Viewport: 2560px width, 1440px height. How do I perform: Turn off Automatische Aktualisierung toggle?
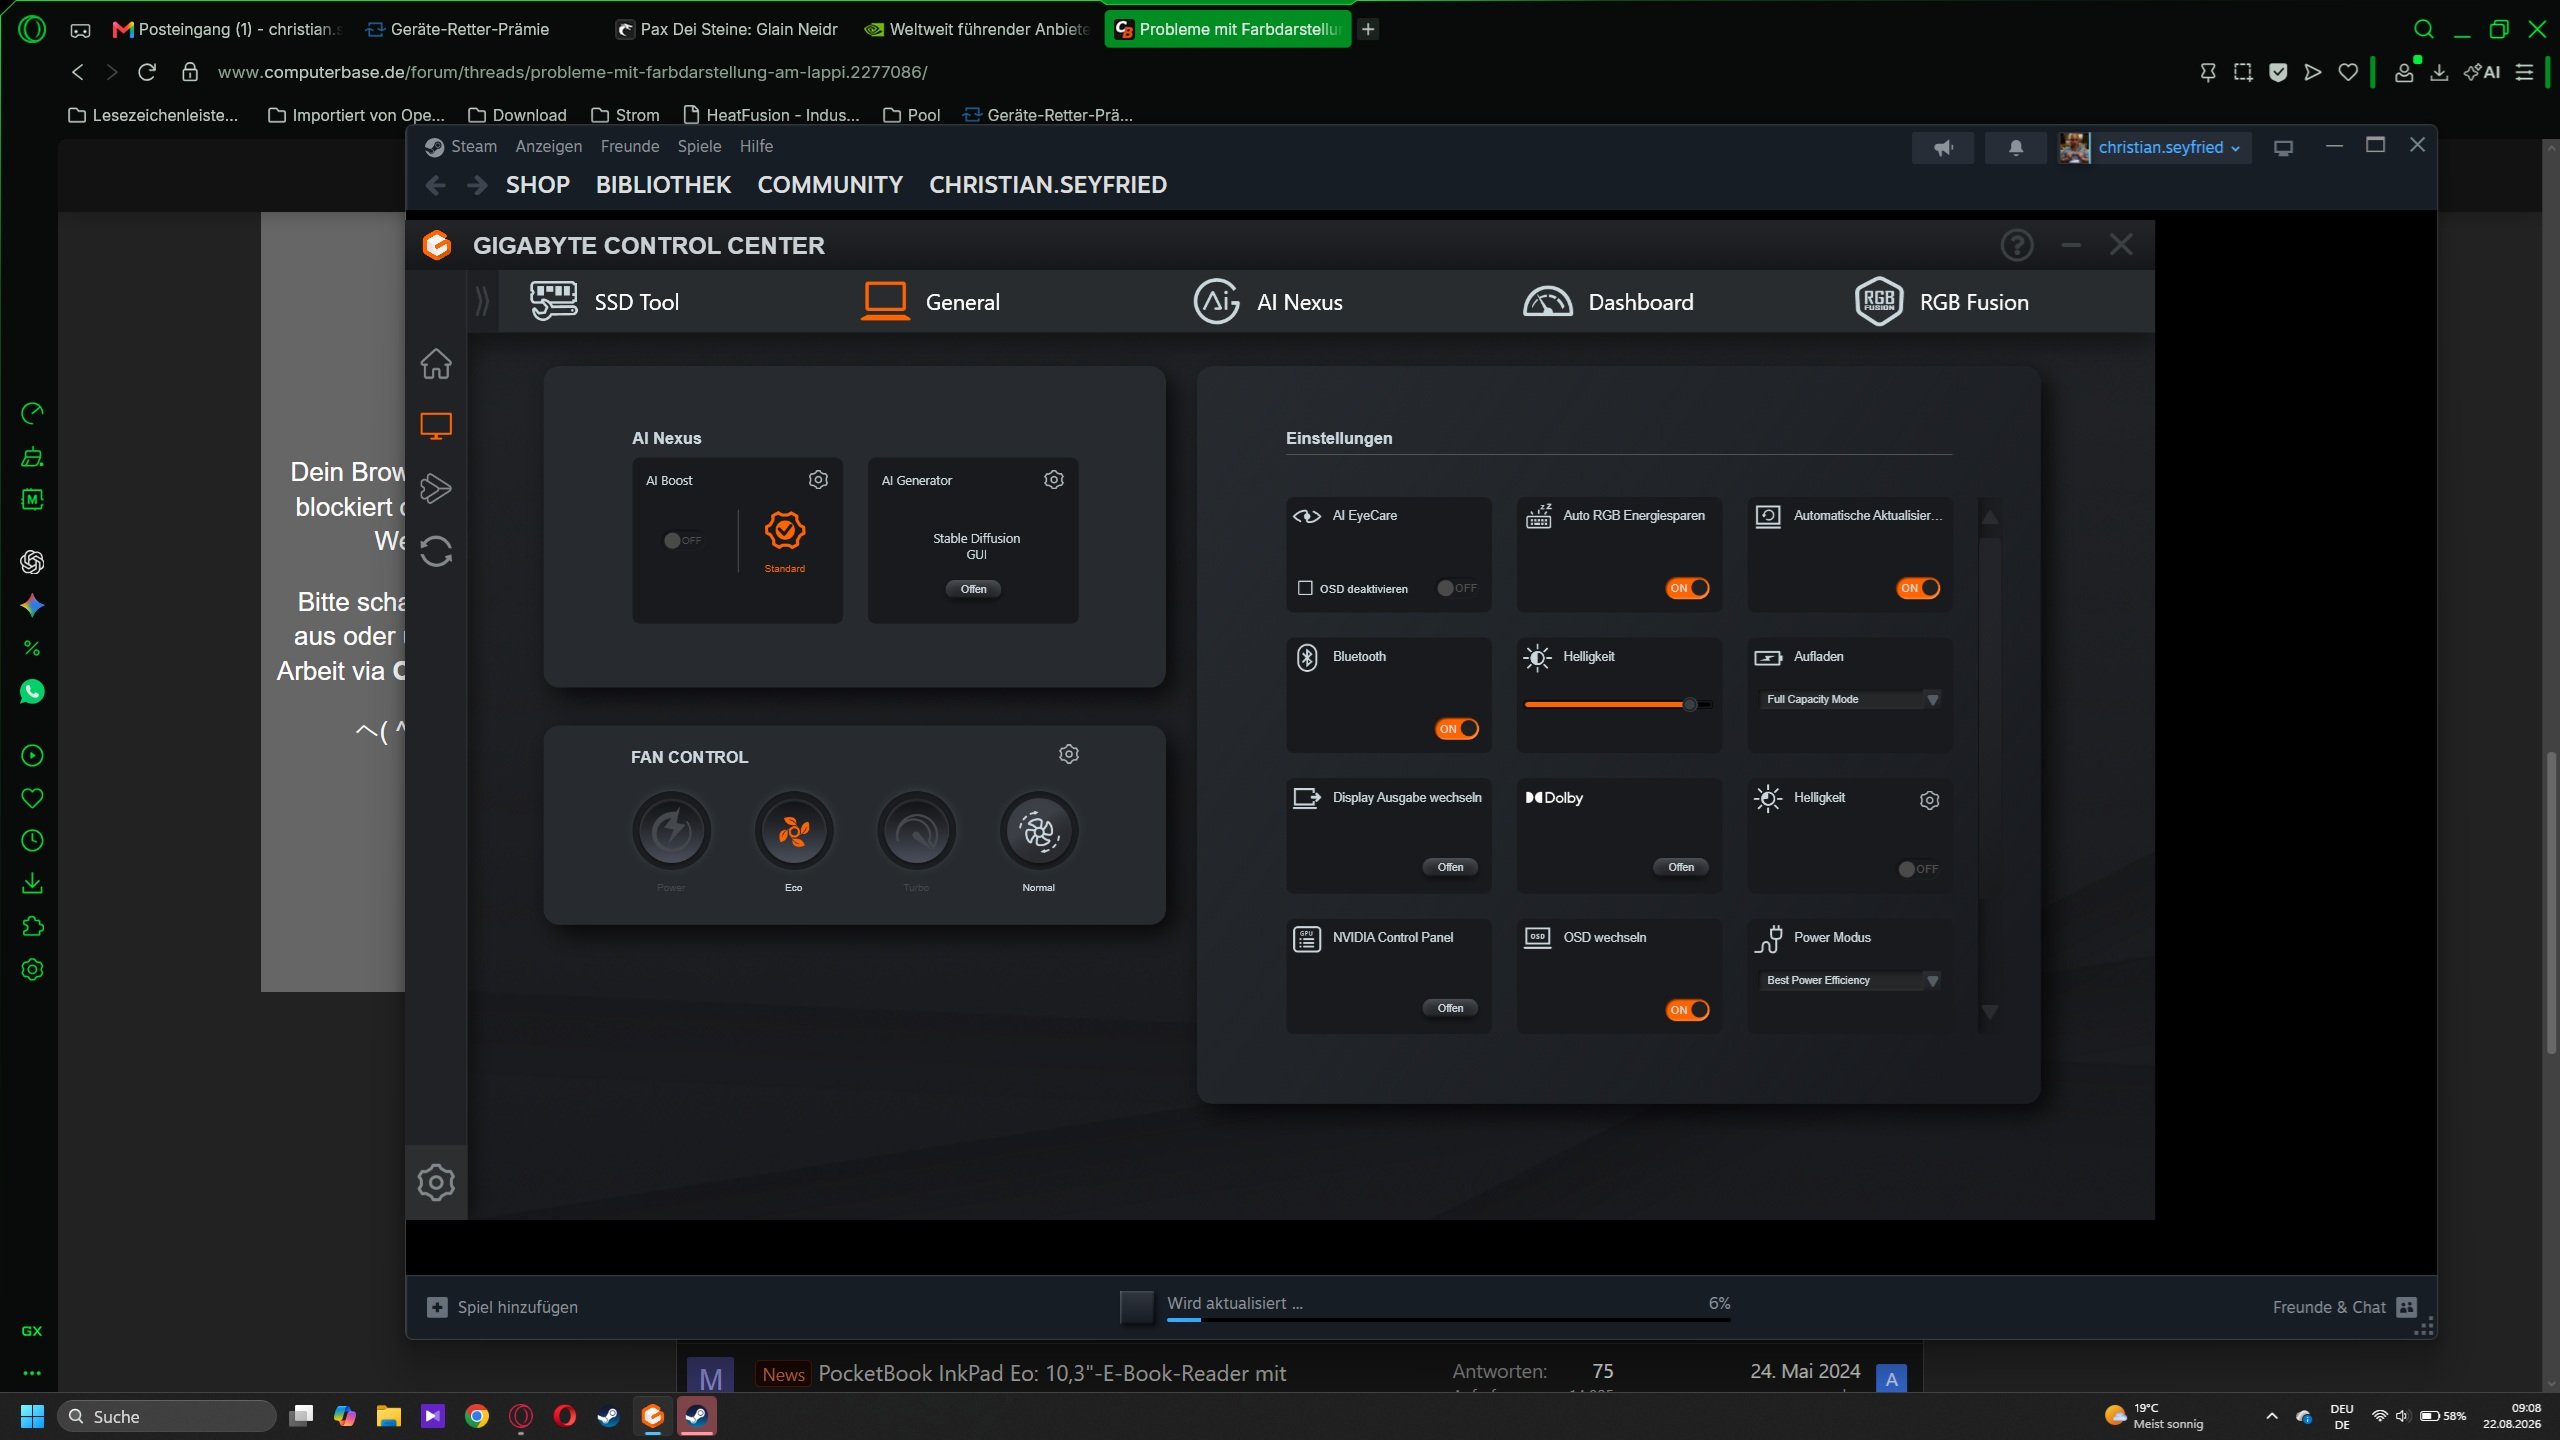tap(1918, 588)
